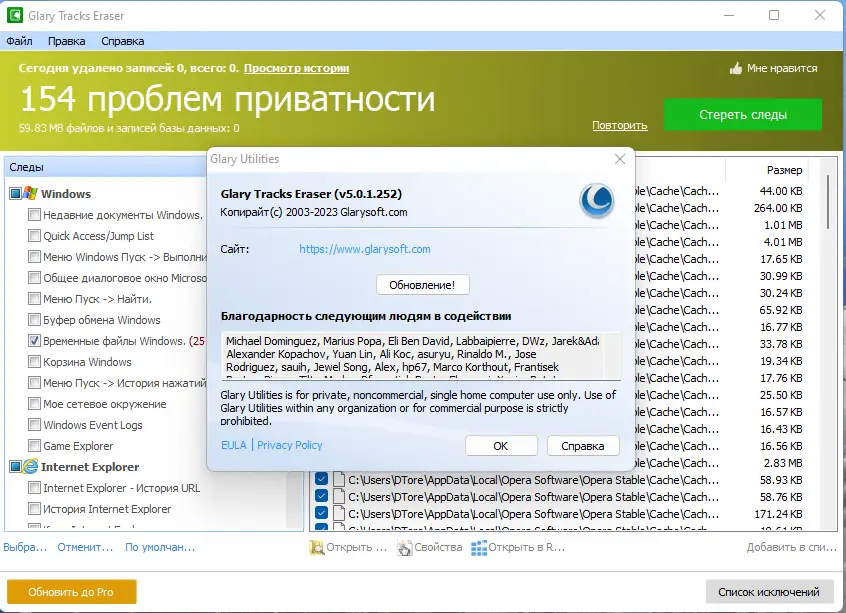Viewport: 846px width, 613px height.
Task: Select Меню Пуск -> Найти item
Action: point(97,298)
